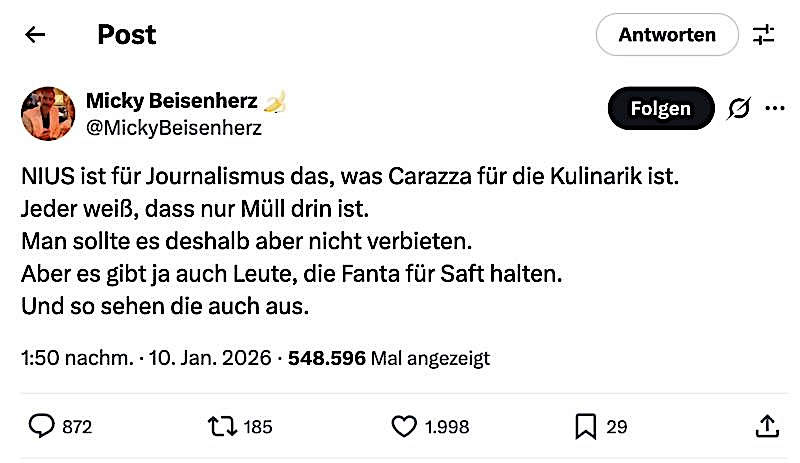Open Micky Beisenherz's profile picture
The image size is (800, 463).
(x=48, y=113)
